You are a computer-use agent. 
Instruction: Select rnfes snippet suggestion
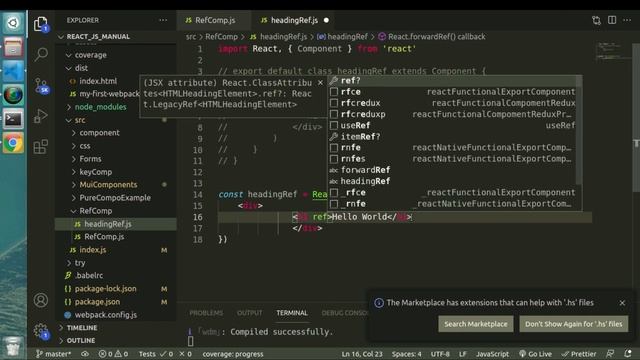453,159
